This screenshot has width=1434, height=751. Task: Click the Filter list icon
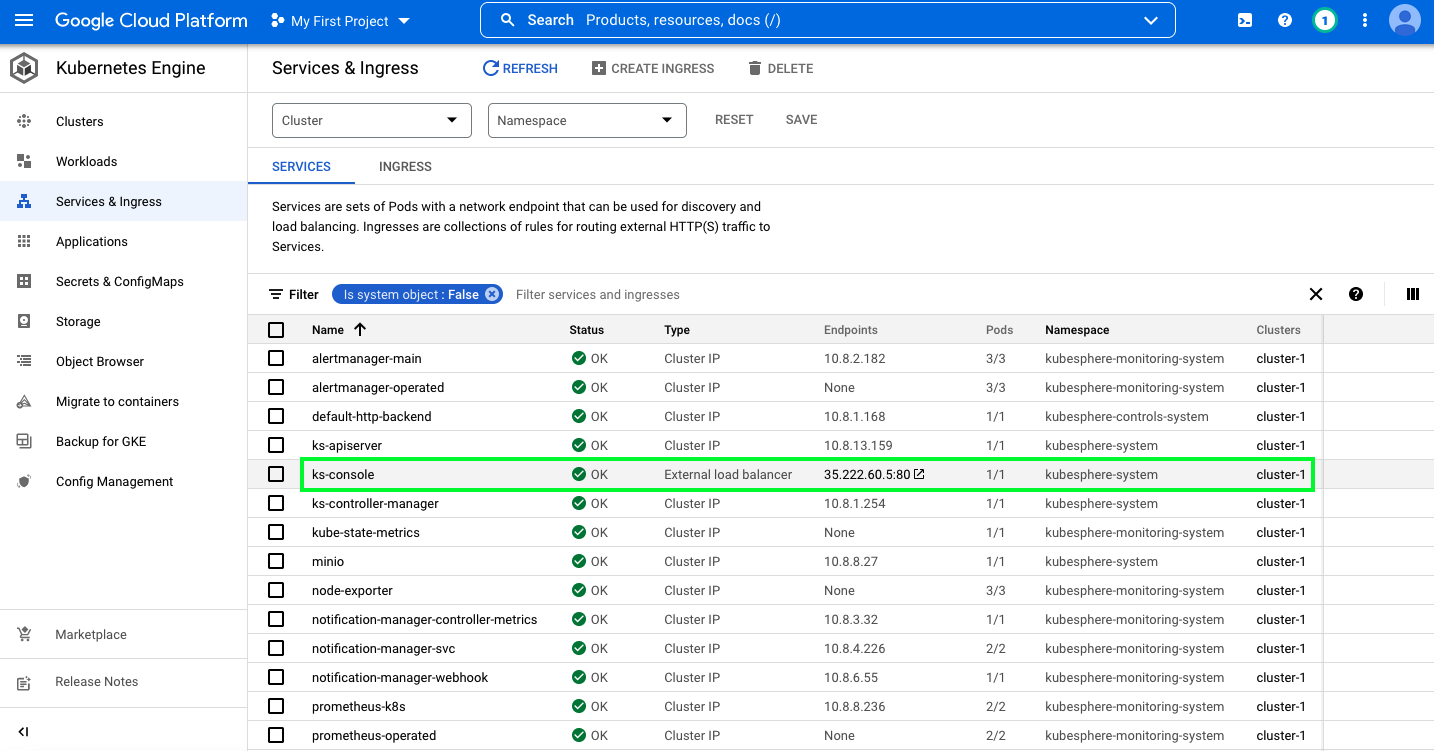coord(276,294)
